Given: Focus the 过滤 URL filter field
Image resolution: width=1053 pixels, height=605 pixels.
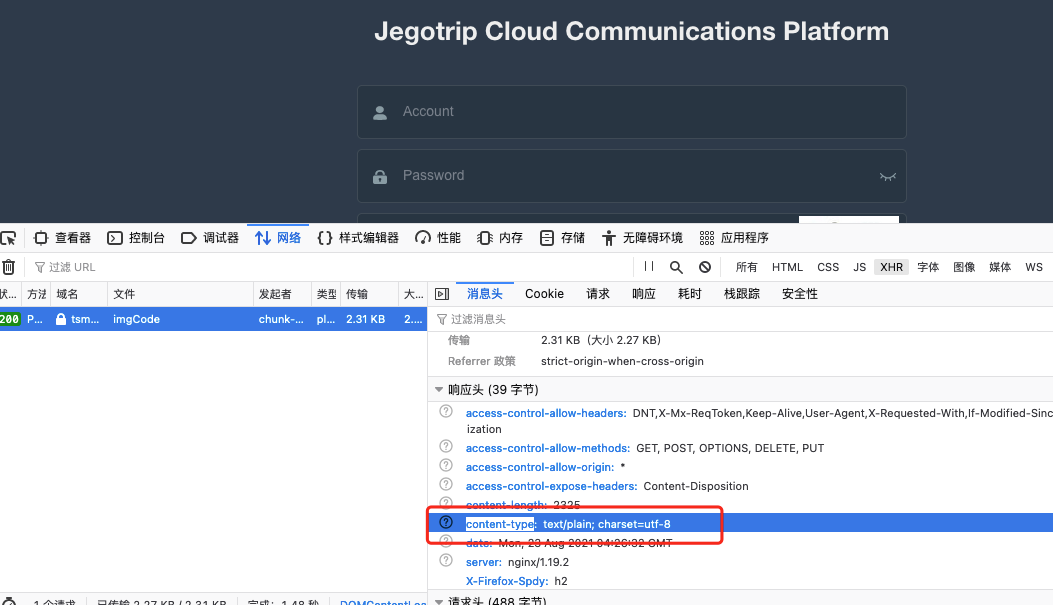Looking at the screenshot, I should click(x=329, y=267).
